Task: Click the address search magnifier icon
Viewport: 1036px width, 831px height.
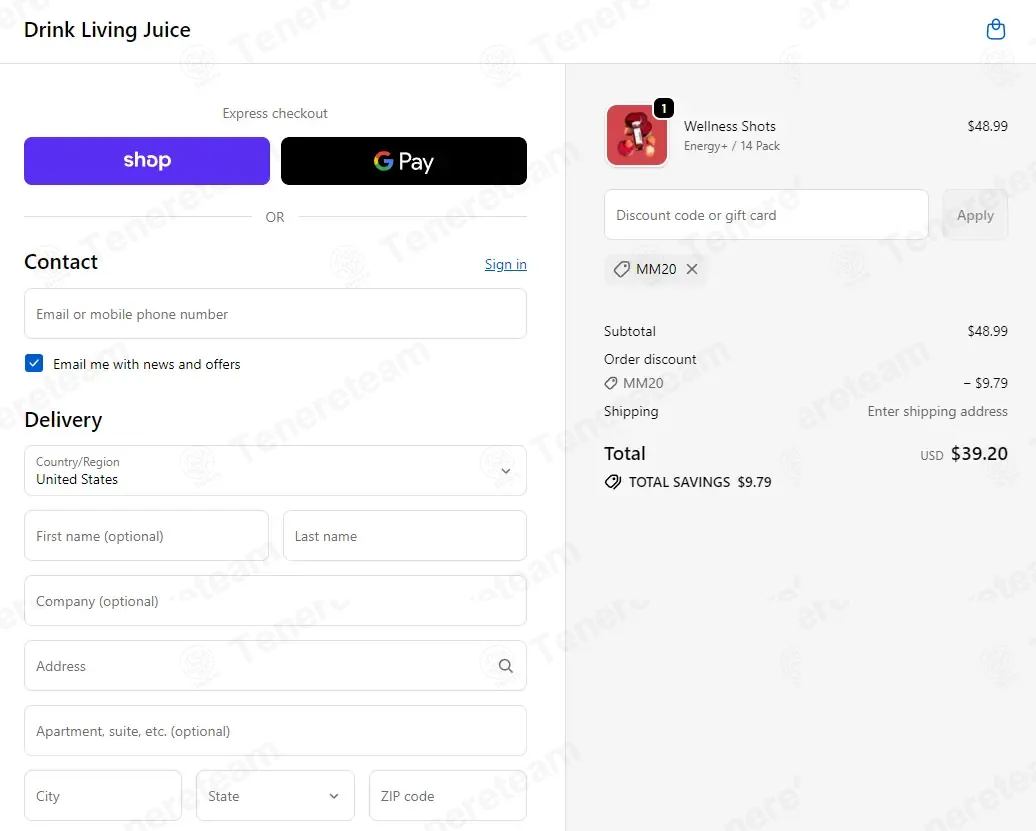Action: click(505, 666)
